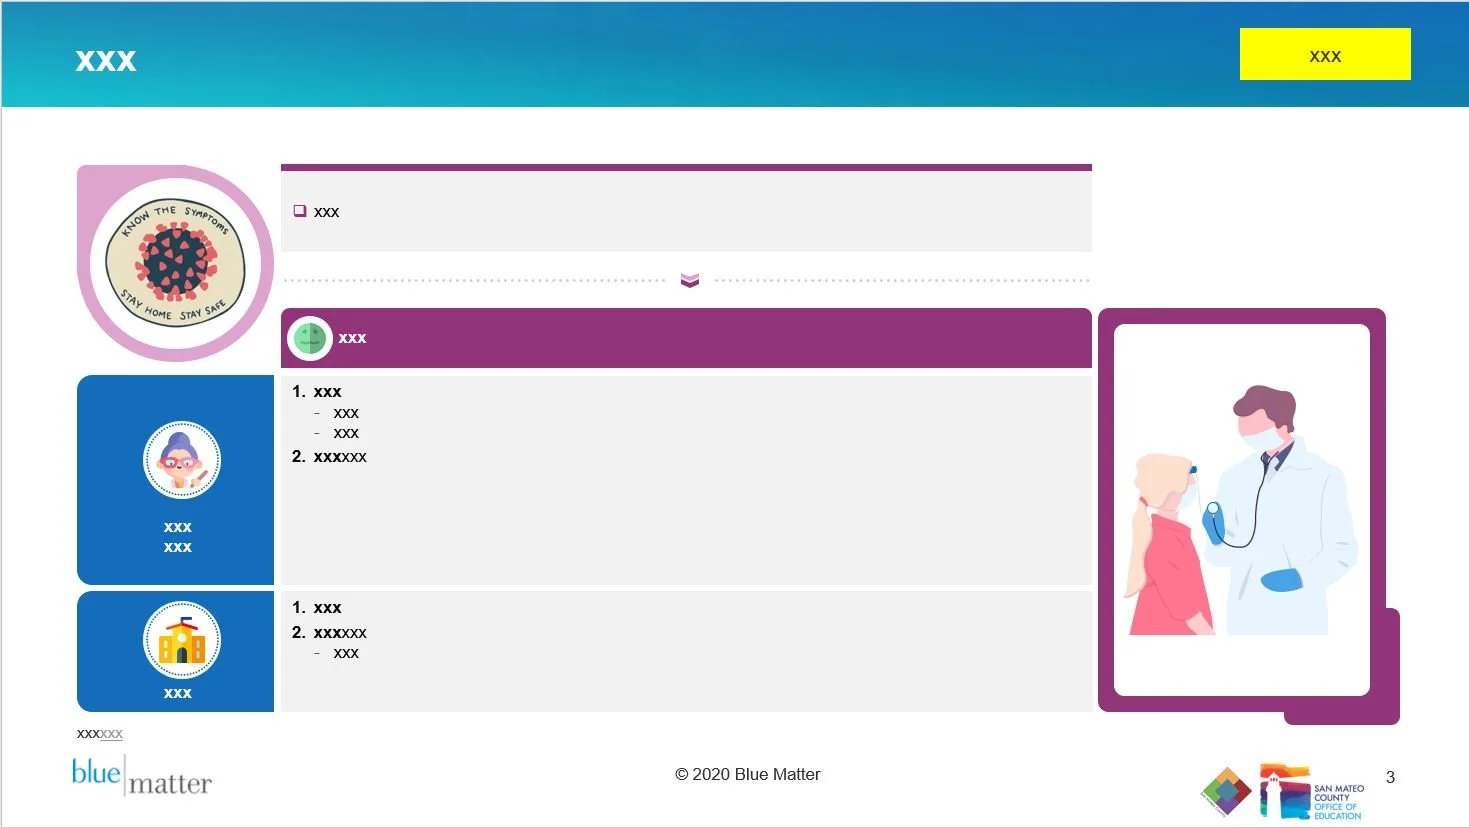Select the green smiley face icon
1469x828 pixels.
pyautogui.click(x=310, y=338)
